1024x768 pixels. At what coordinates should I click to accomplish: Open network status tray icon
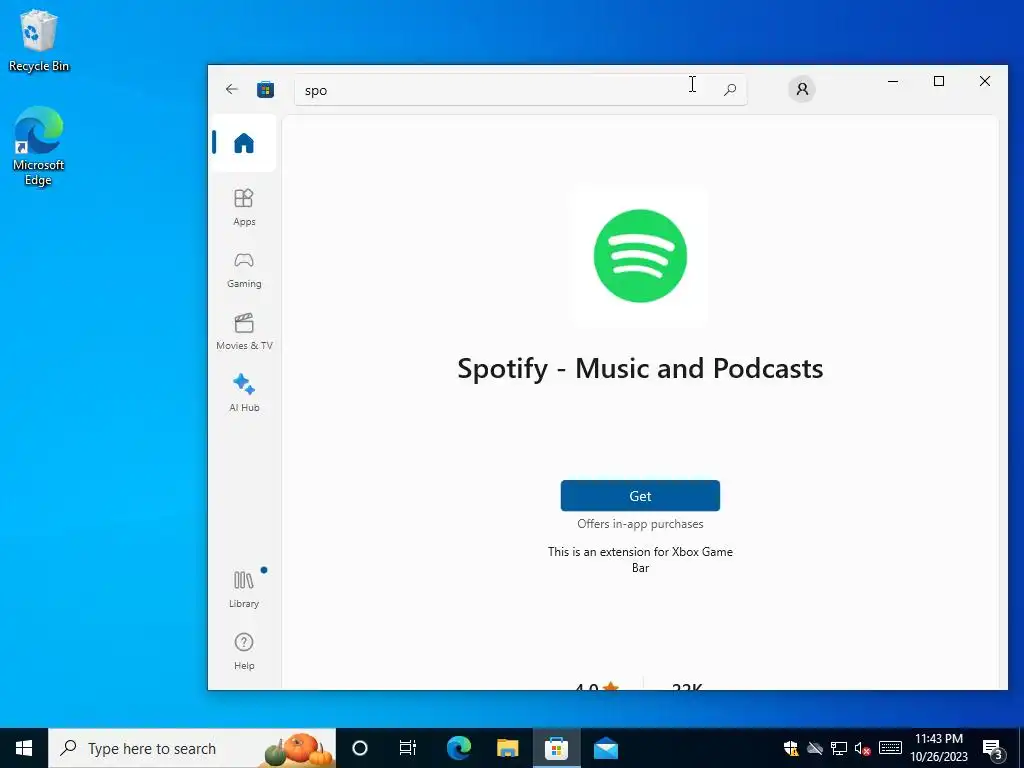839,748
